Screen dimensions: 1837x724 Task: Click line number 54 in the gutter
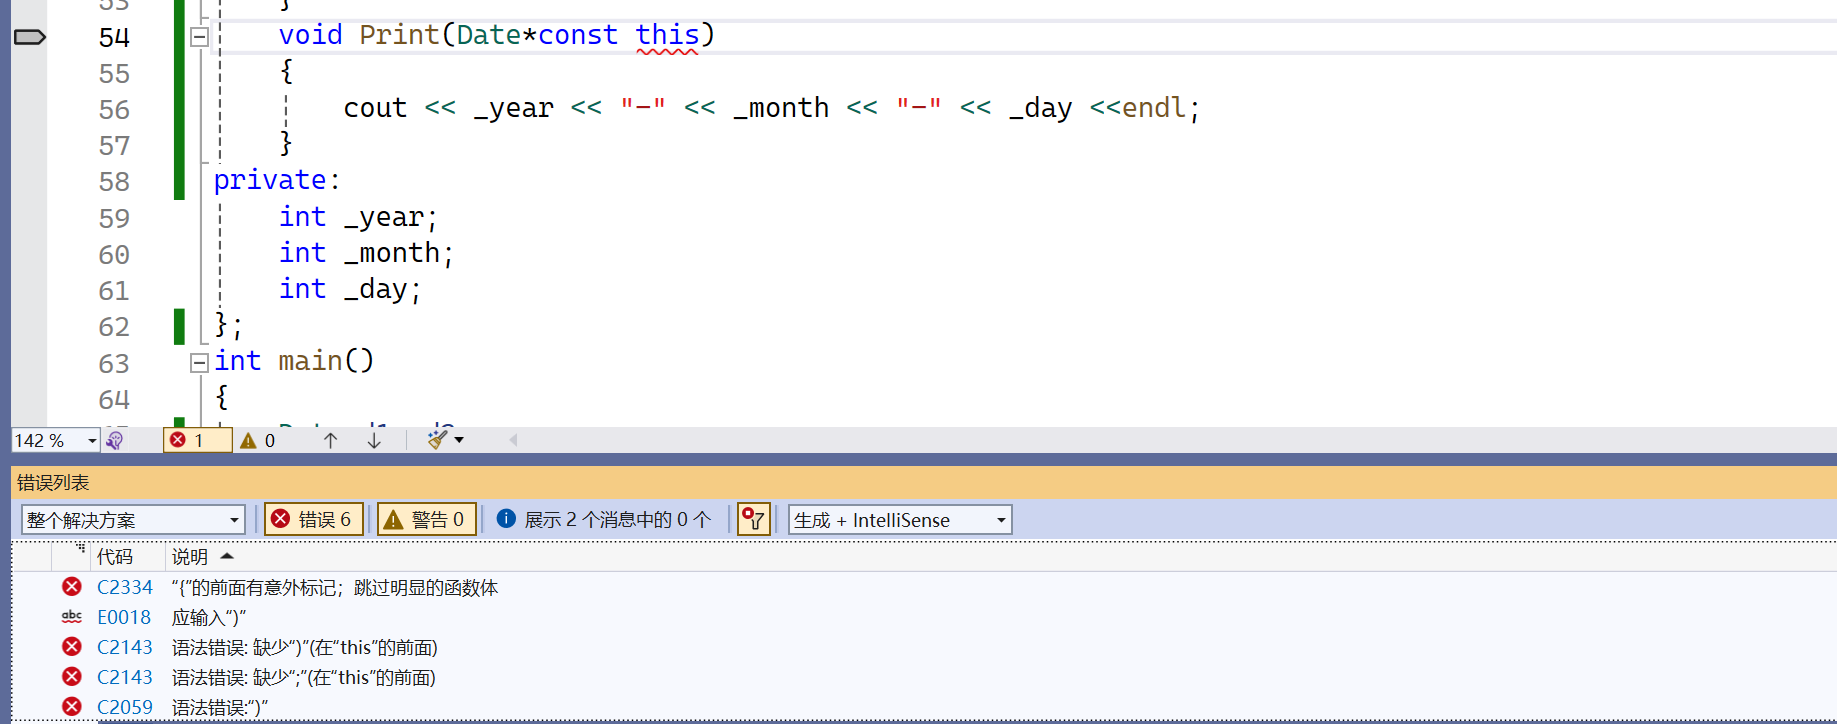[x=114, y=38]
